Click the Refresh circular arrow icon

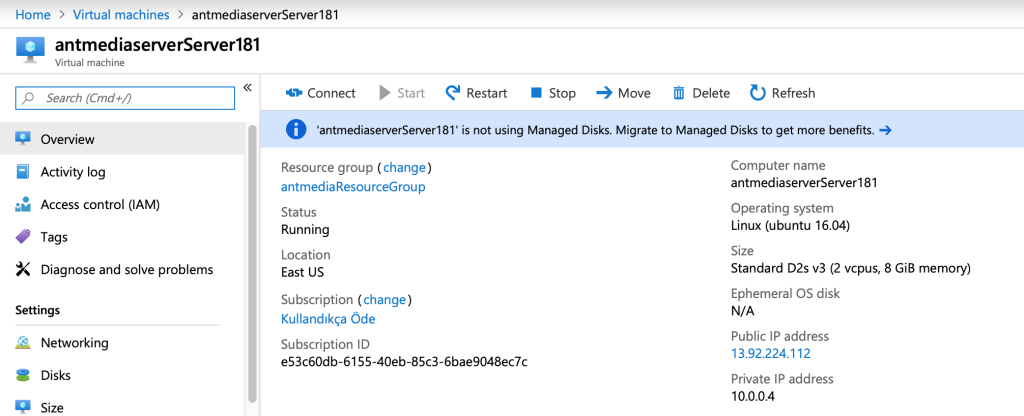pyautogui.click(x=758, y=93)
